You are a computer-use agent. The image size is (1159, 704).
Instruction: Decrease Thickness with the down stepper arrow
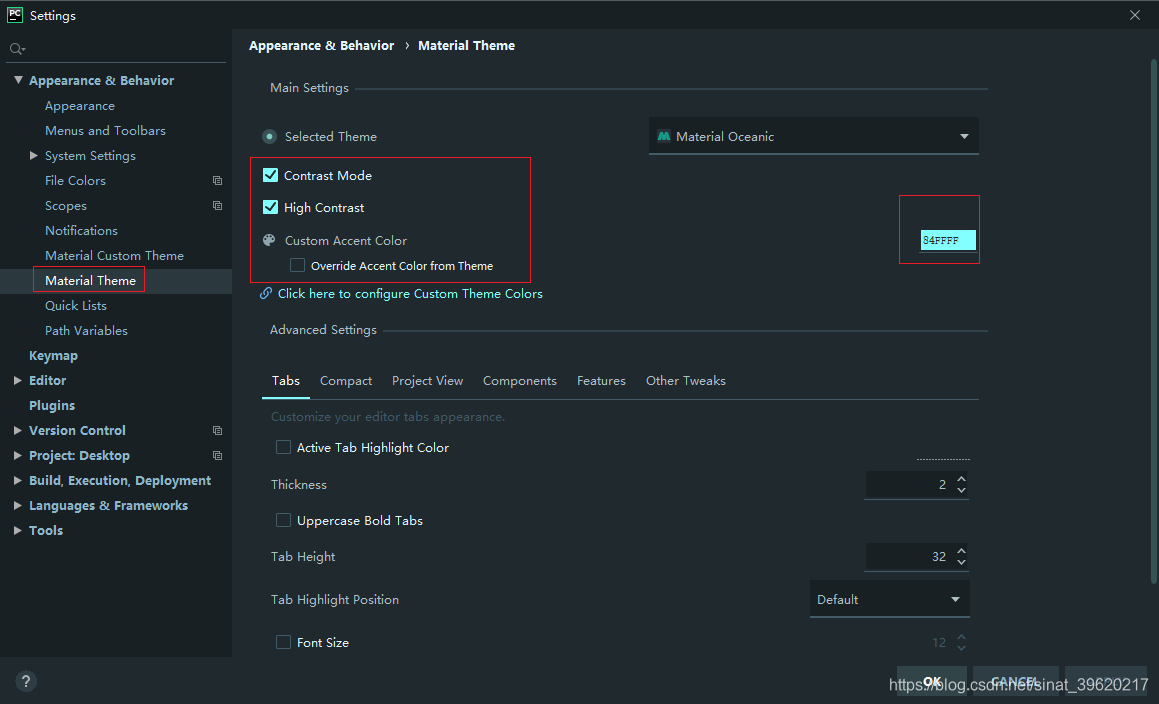[x=961, y=490]
